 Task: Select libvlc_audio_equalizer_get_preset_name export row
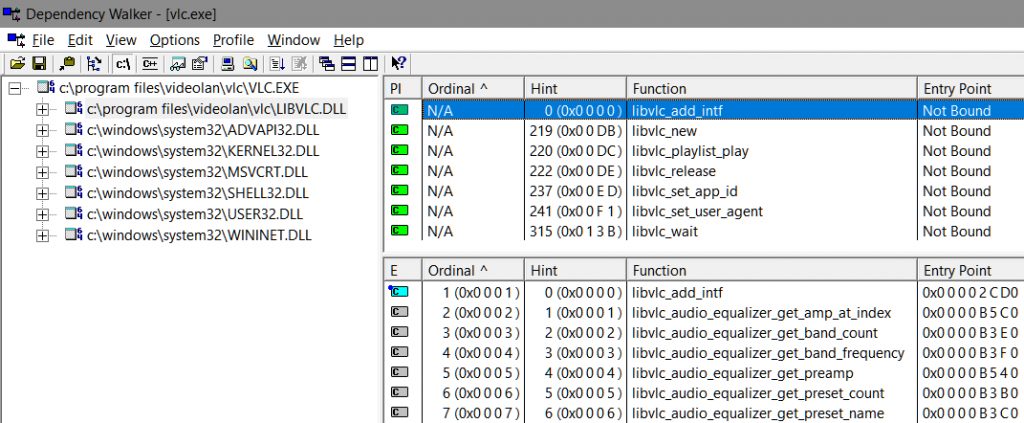(x=704, y=413)
